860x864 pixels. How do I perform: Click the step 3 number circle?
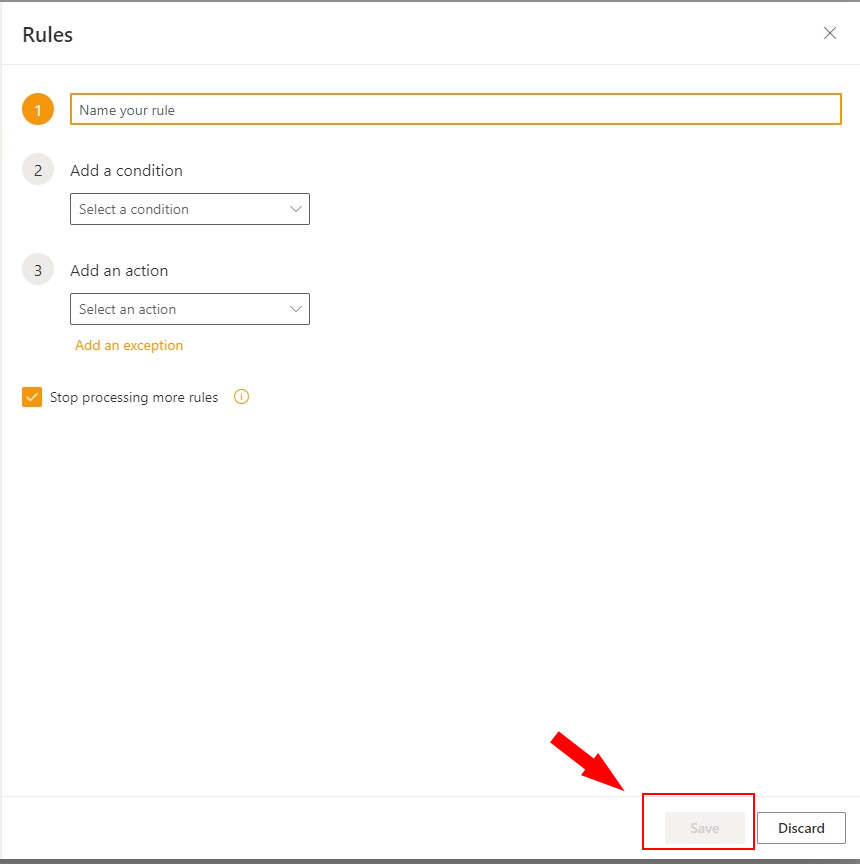coord(38,270)
